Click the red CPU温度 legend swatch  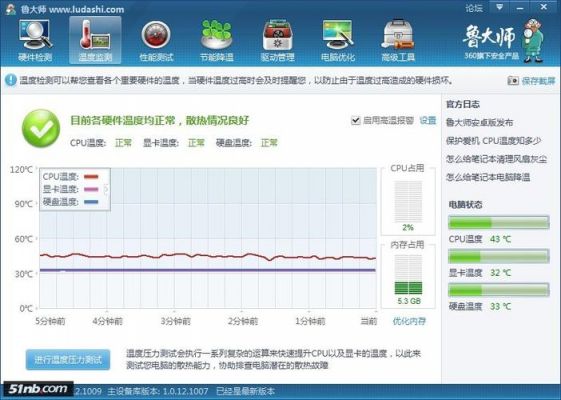click(x=91, y=176)
